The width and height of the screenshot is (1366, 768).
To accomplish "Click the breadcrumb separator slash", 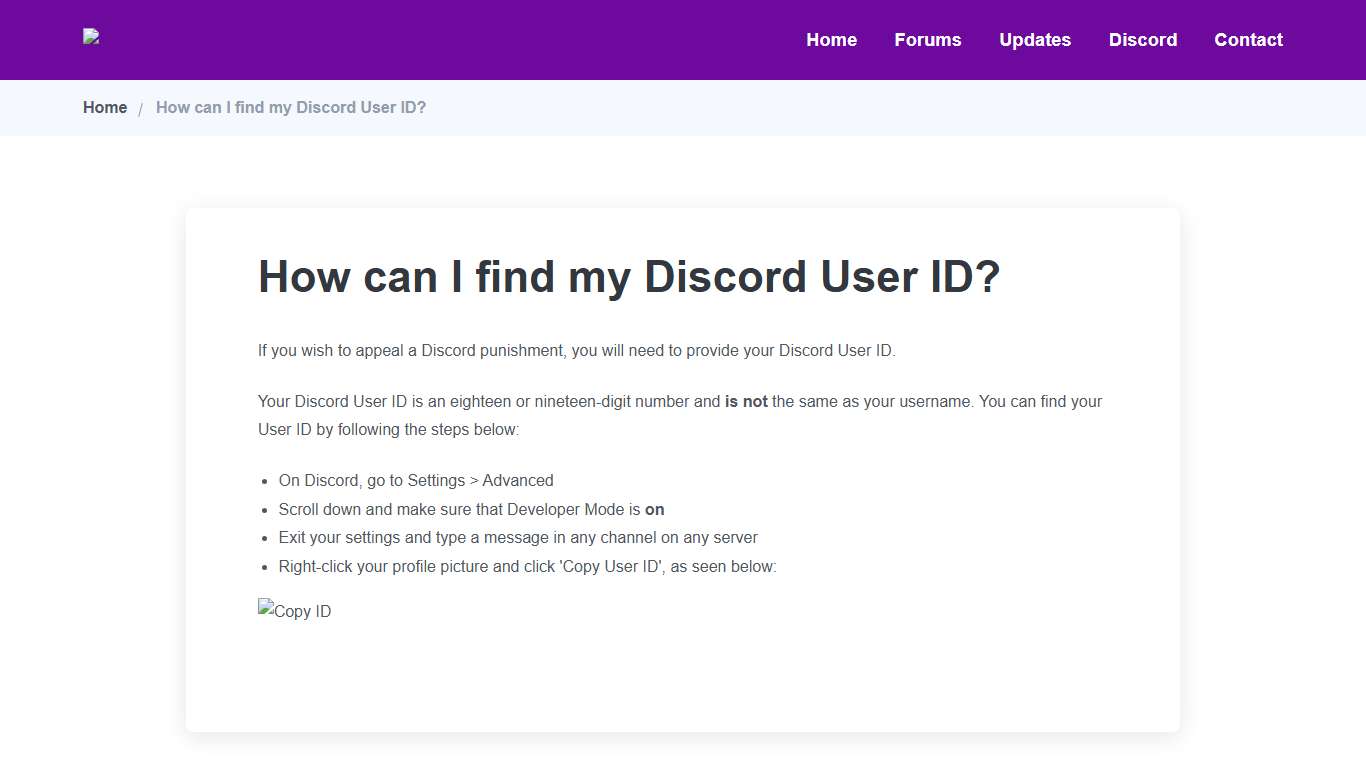I will click(141, 107).
